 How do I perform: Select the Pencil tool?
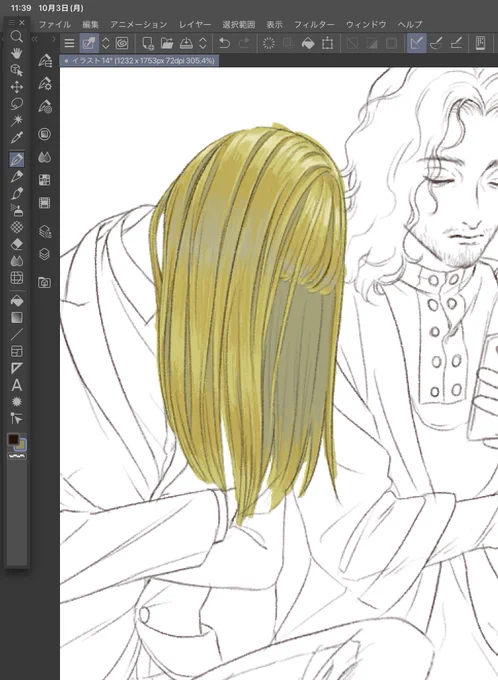click(x=16, y=177)
